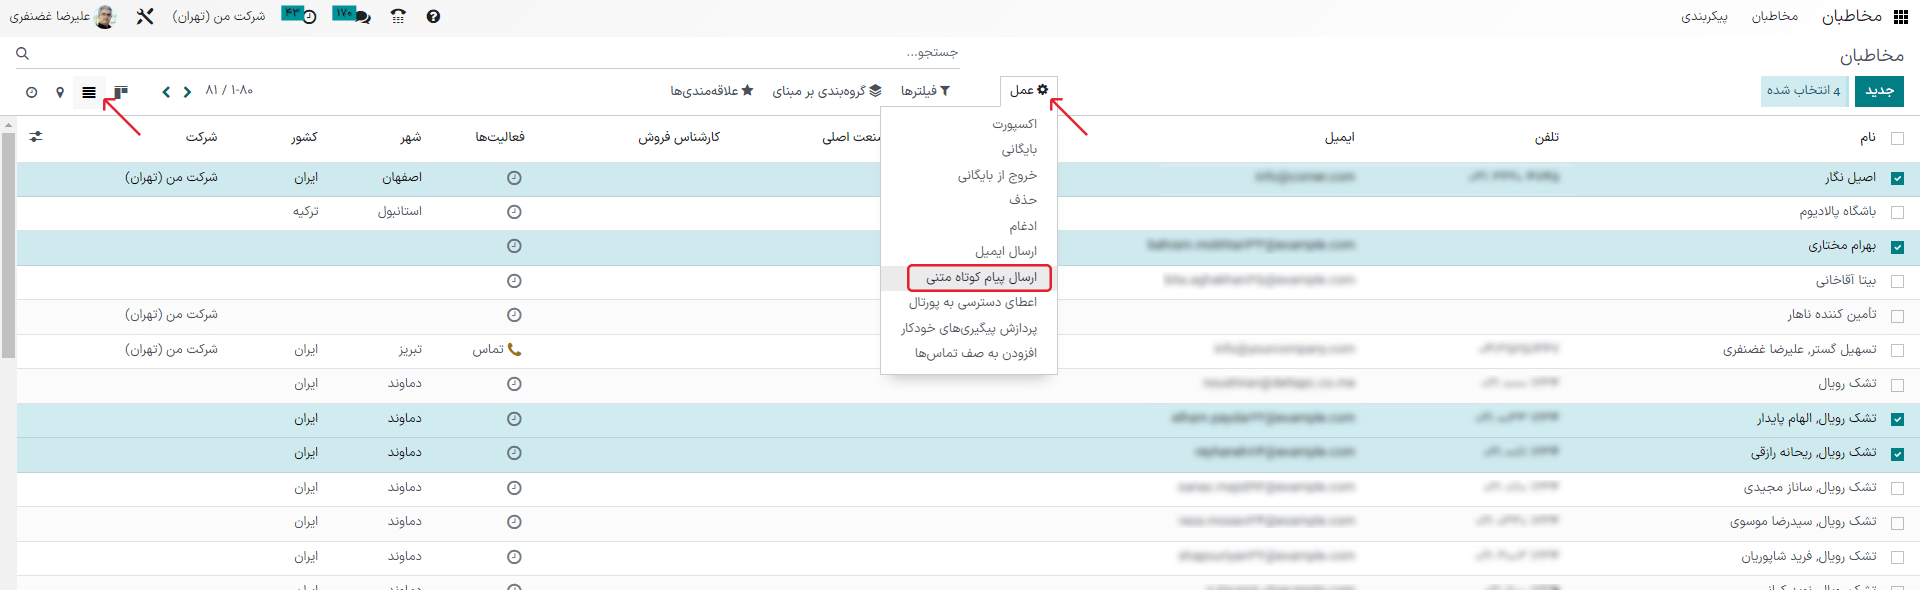Click the column settings sliders icon in header

pos(36,137)
